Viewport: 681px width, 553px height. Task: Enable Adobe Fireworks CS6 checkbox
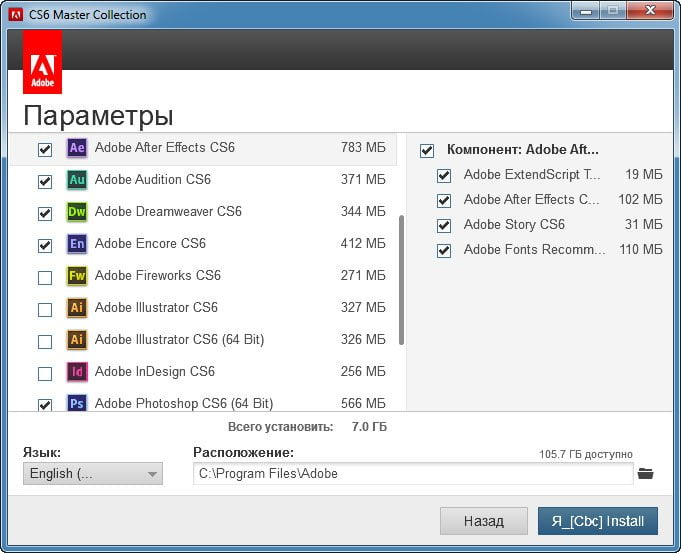(45, 278)
